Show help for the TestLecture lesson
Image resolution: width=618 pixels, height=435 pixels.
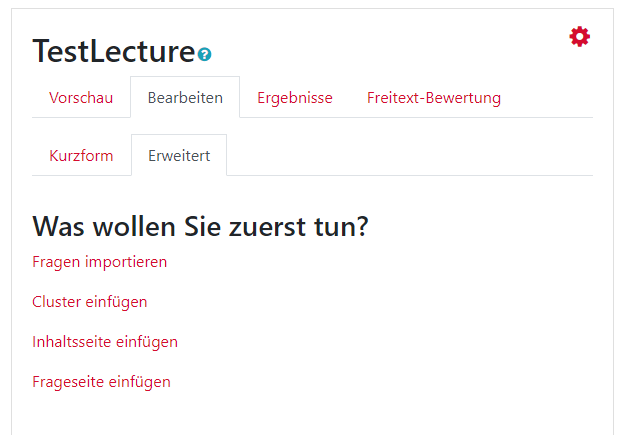coord(205,54)
